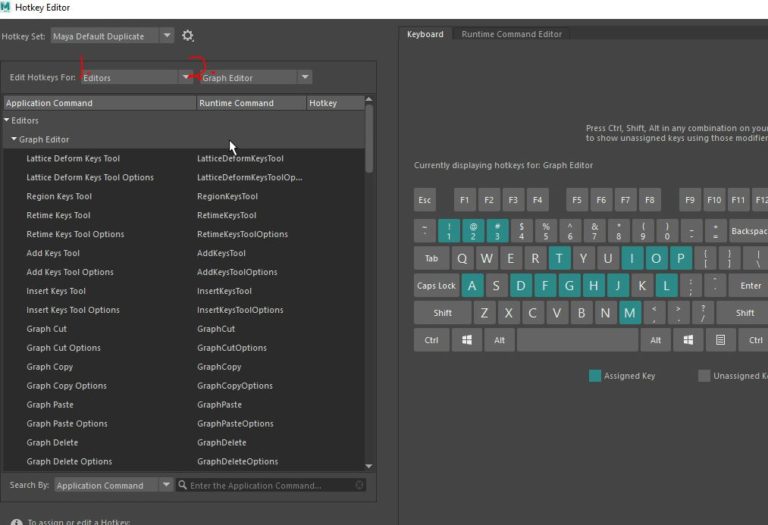Click the Unassigned Key gray legend swatch
768x525 pixels.
pyautogui.click(x=704, y=376)
